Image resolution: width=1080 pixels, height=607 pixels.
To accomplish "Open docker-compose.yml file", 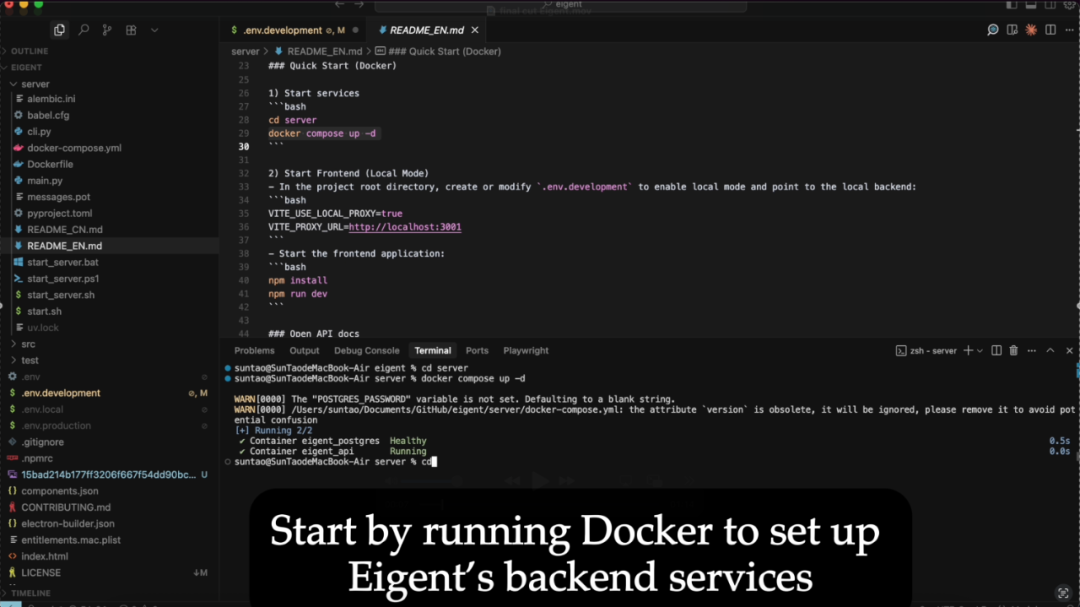I will 74,148.
